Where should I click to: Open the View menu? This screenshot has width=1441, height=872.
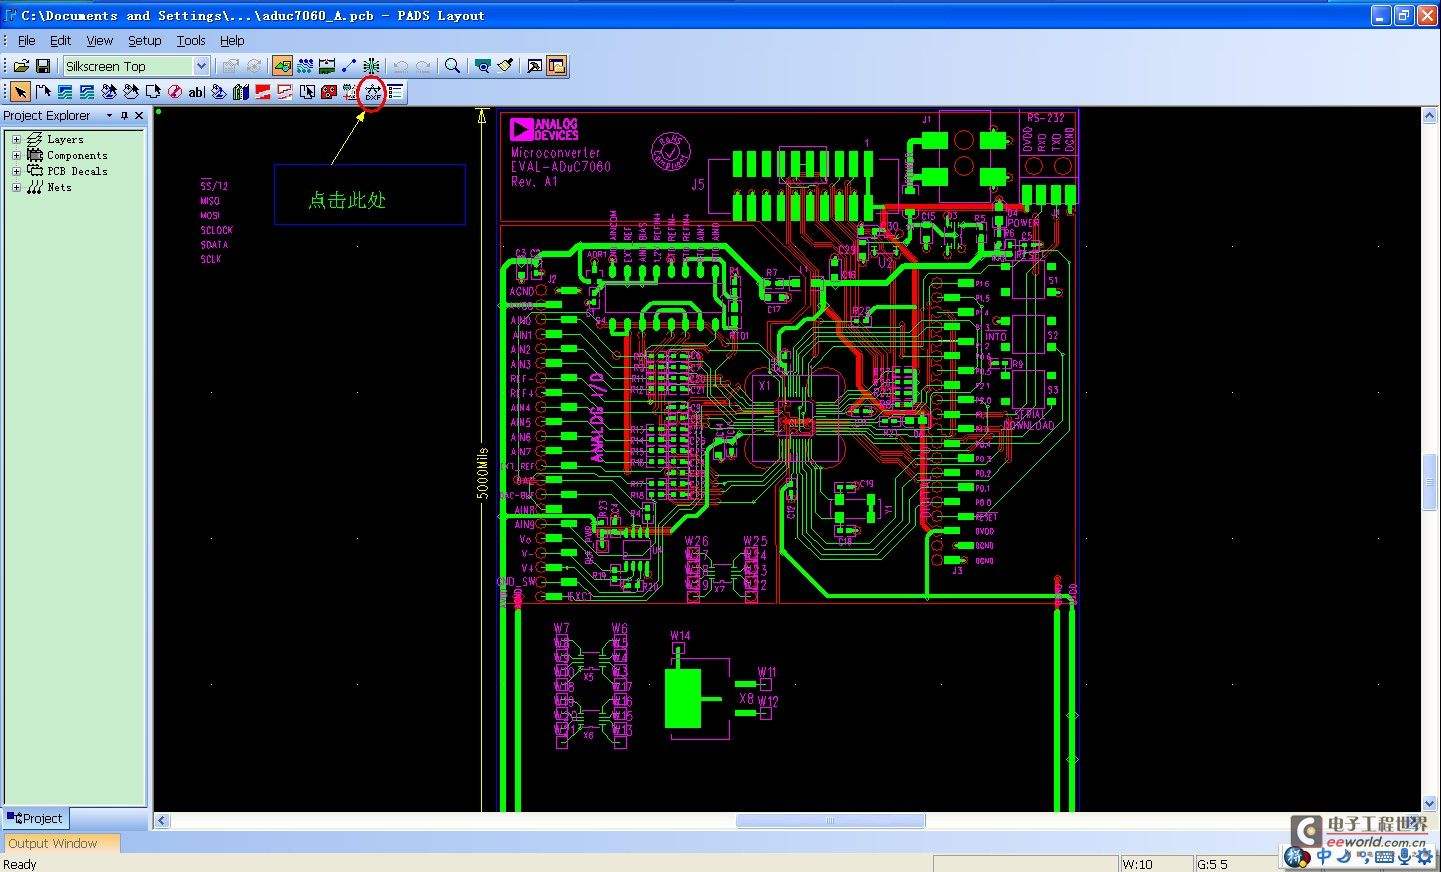point(99,41)
